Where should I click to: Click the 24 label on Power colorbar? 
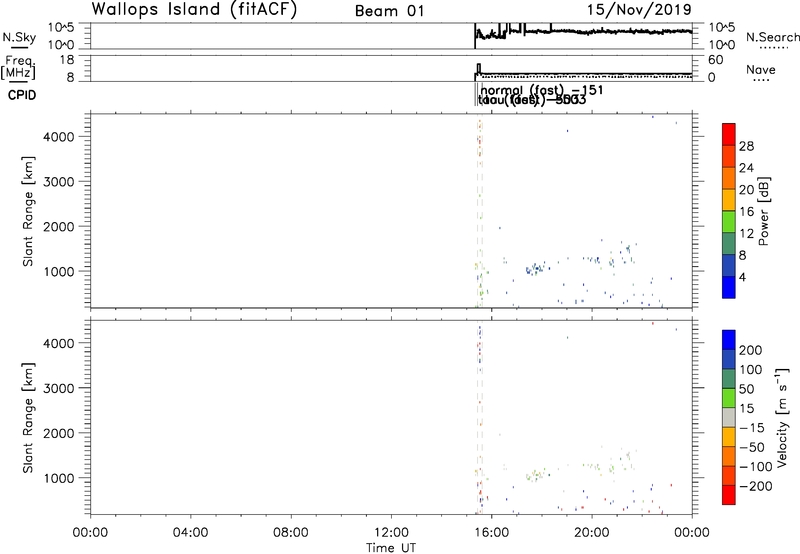[746, 168]
